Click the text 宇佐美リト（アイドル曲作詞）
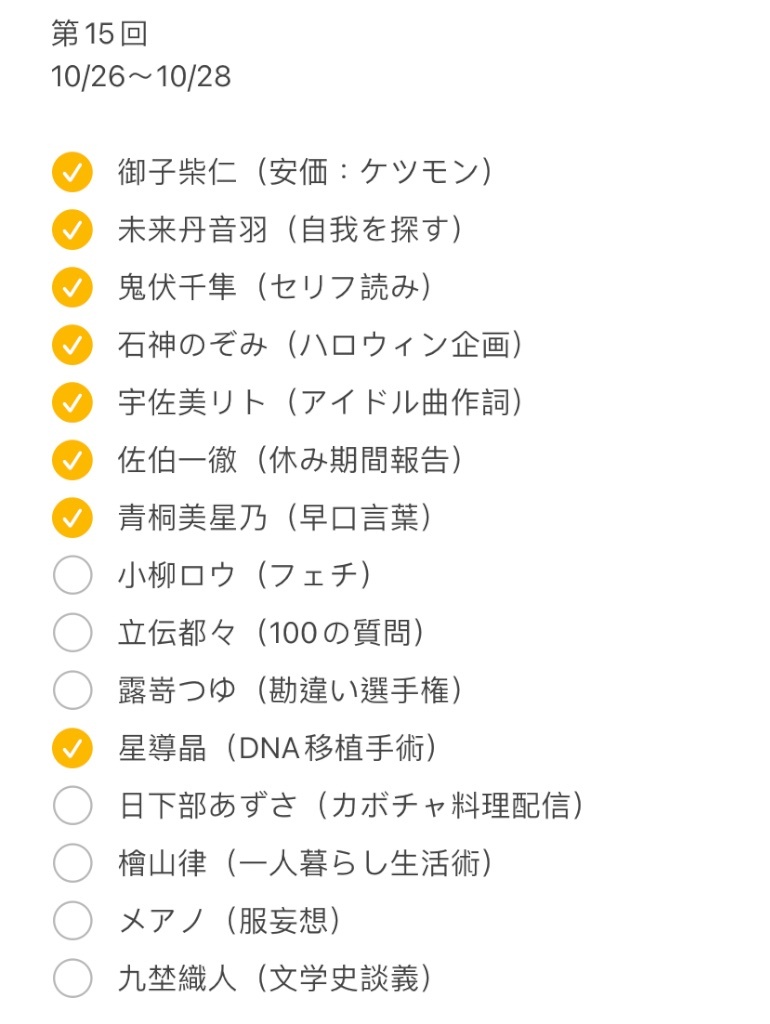Image resolution: width=770 pixels, height=1024 pixels. tap(320, 402)
